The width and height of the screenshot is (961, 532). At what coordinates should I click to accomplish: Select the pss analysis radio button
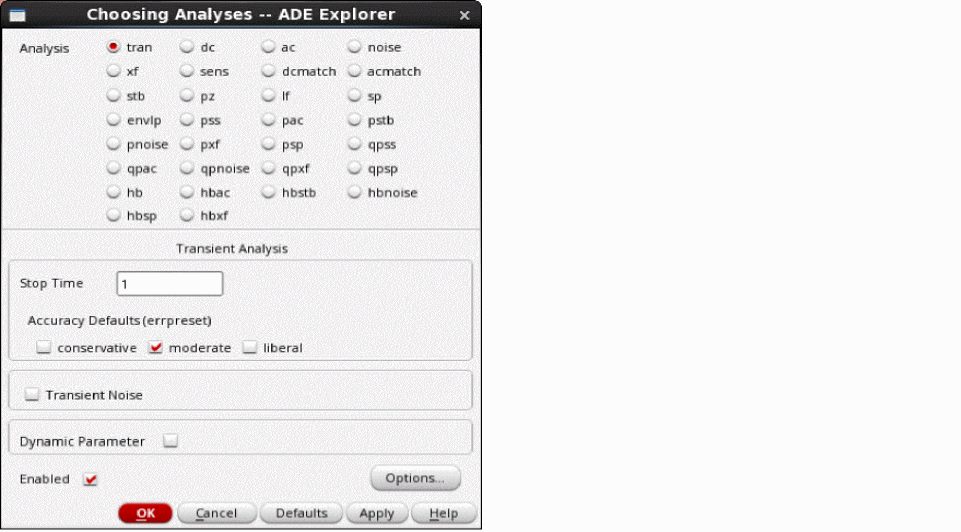[187, 120]
